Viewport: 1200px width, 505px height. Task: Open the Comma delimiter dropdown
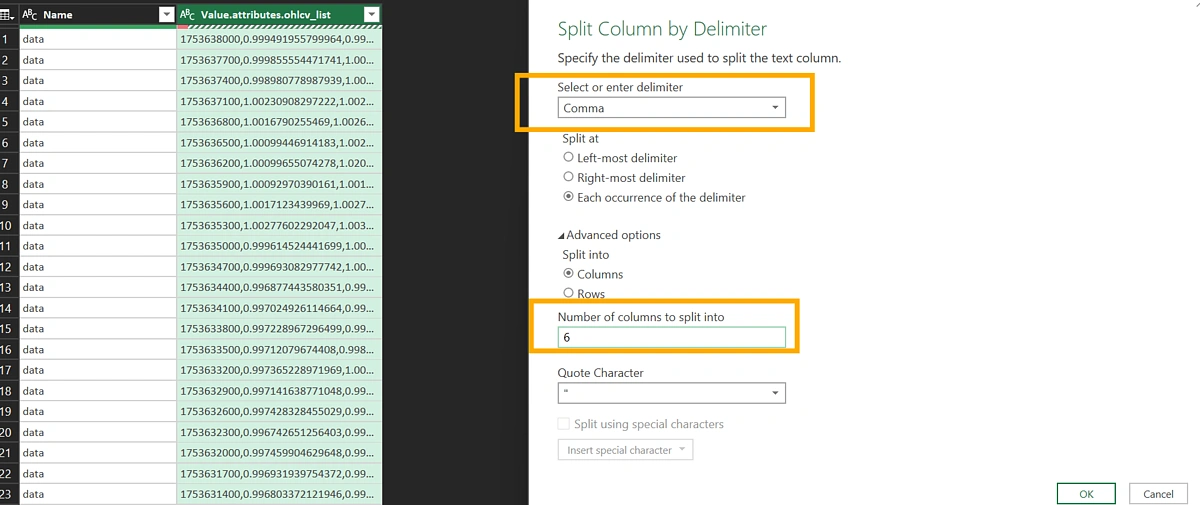point(774,108)
